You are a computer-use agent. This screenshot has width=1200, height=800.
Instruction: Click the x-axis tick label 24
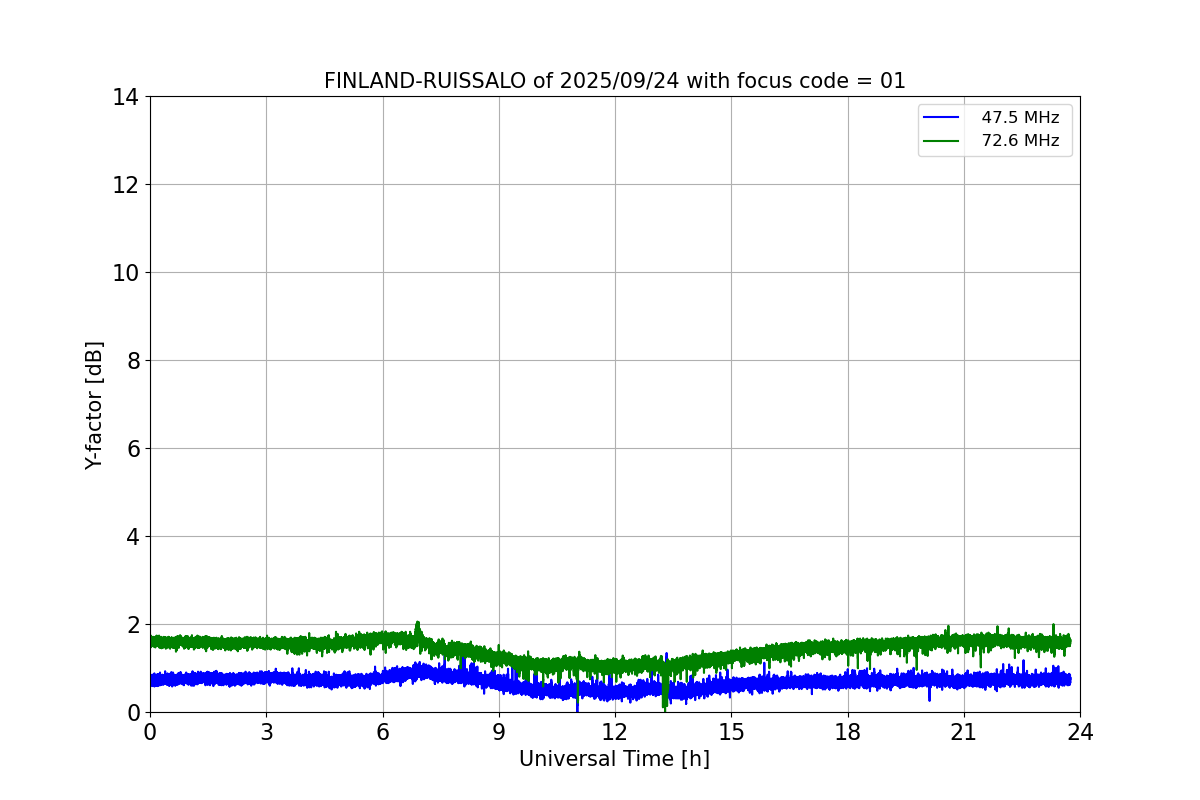pos(1080,732)
